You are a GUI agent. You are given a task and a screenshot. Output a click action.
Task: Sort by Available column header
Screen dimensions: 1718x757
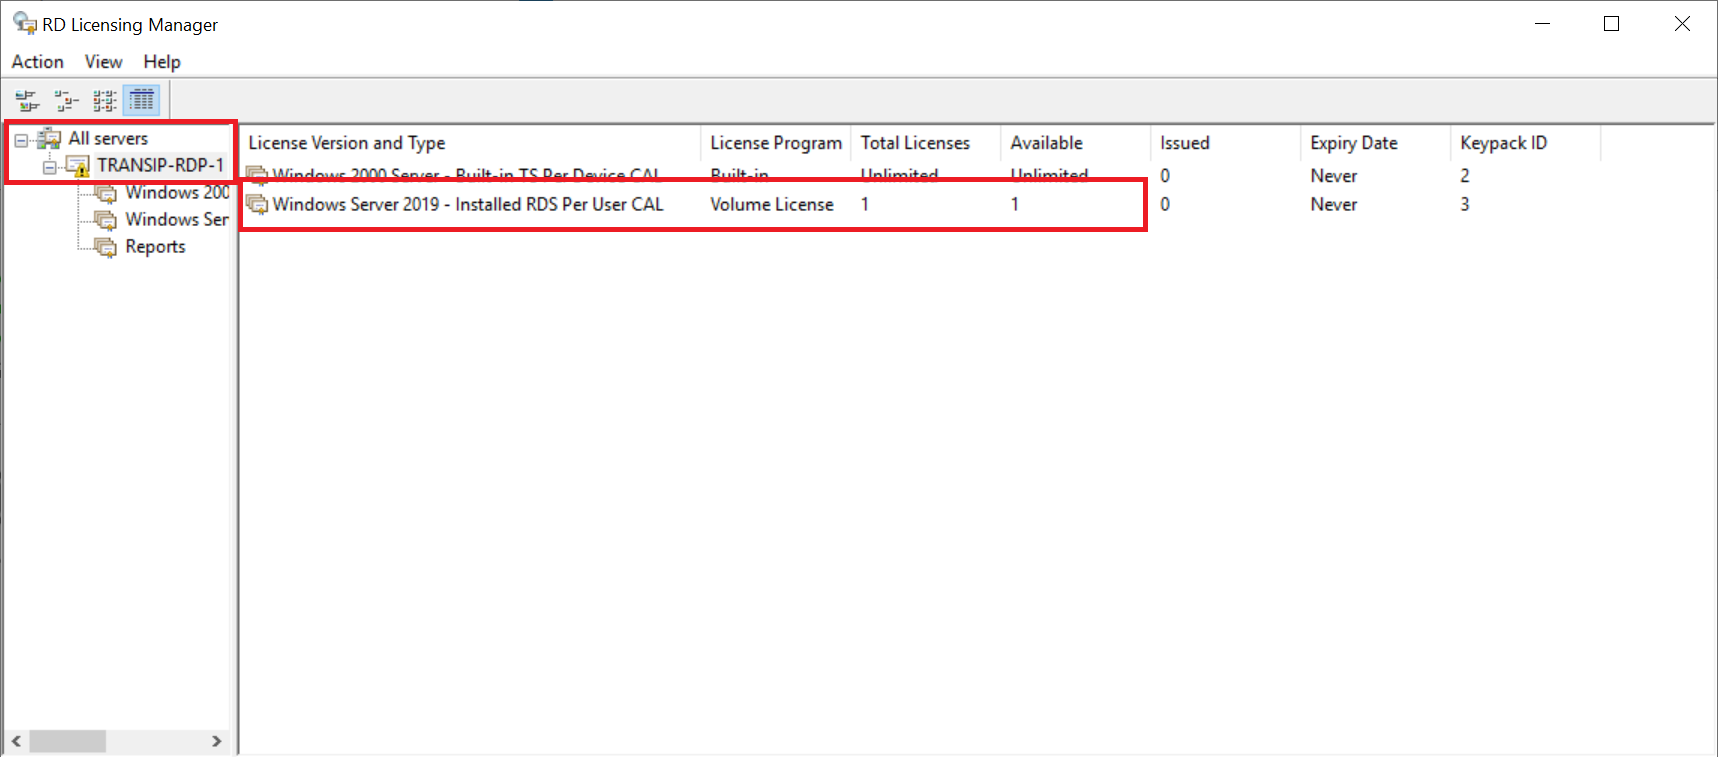1076,143
